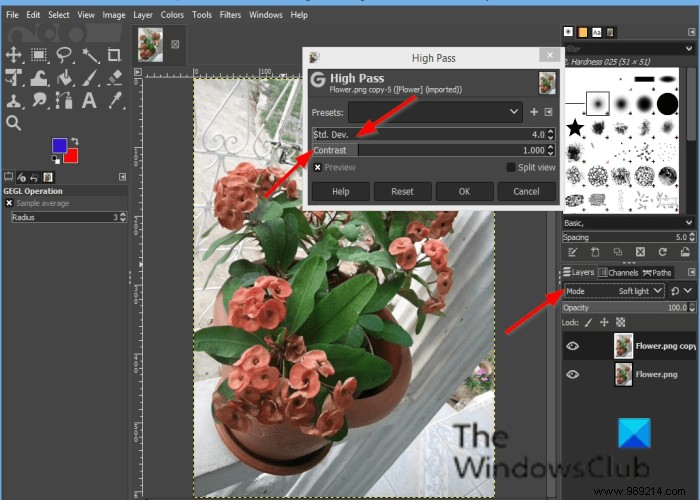The width and height of the screenshot is (700, 500).
Task: Switch to the Channels tab
Action: pyautogui.click(x=619, y=273)
